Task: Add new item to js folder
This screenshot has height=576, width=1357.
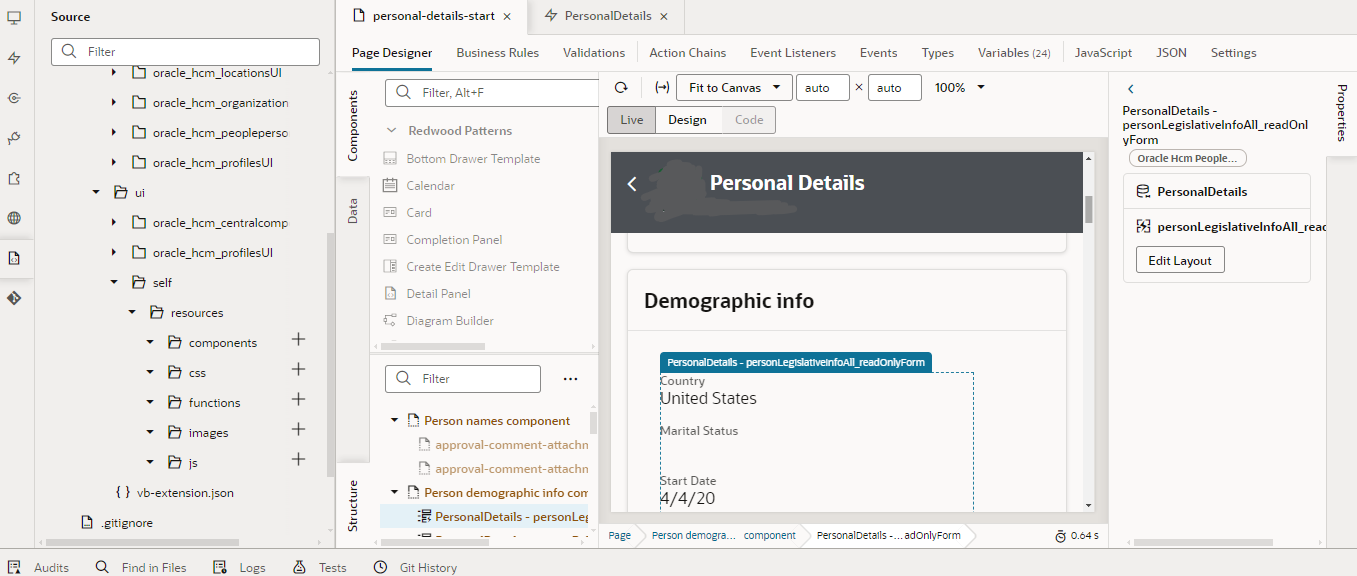Action: pyautogui.click(x=298, y=459)
